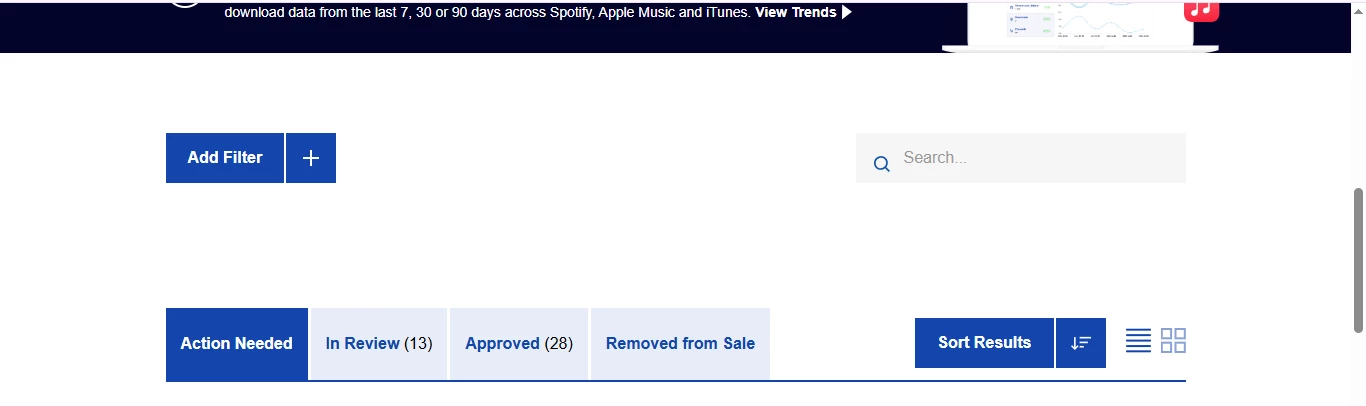Switch to grid view layout icon
This screenshot has height=406, width=1366.
[1173, 341]
